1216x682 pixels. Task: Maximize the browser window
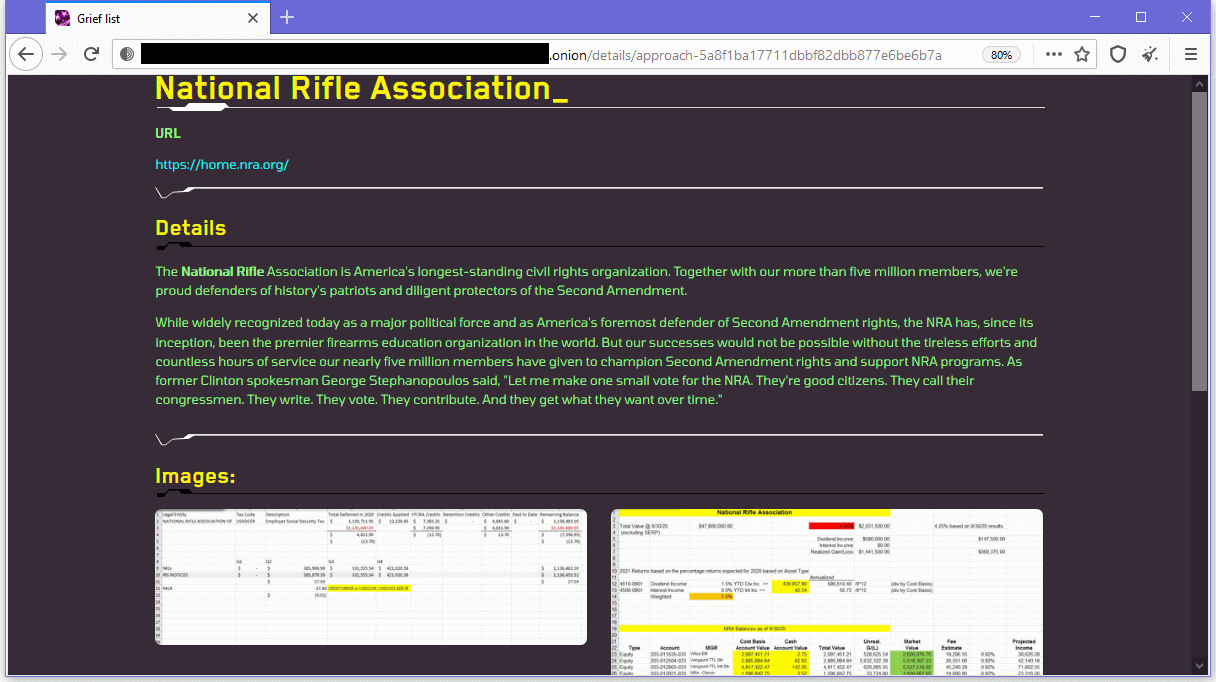tap(1140, 17)
